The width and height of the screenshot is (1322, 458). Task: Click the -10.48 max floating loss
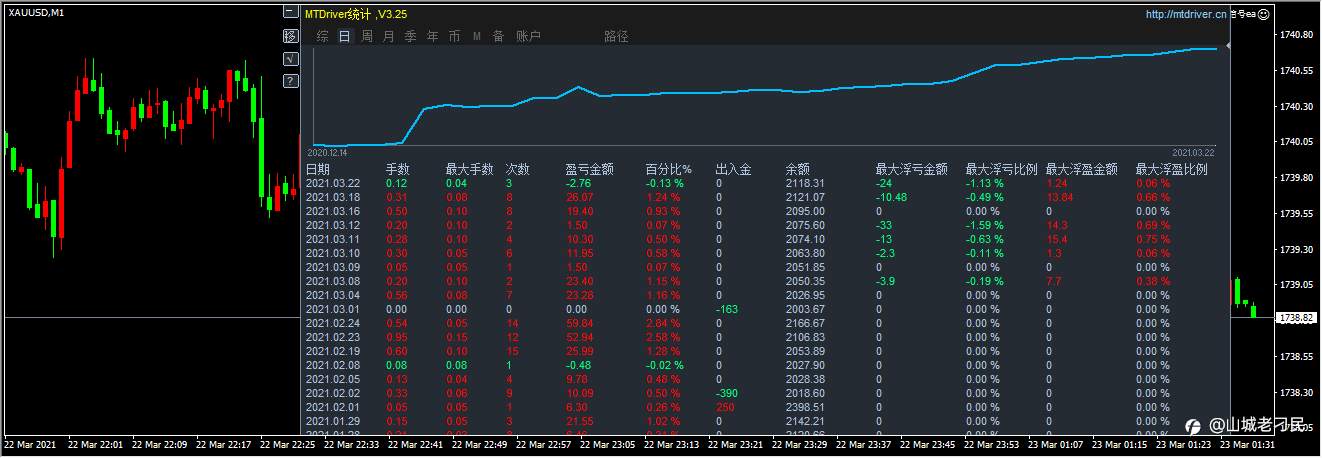(x=891, y=197)
